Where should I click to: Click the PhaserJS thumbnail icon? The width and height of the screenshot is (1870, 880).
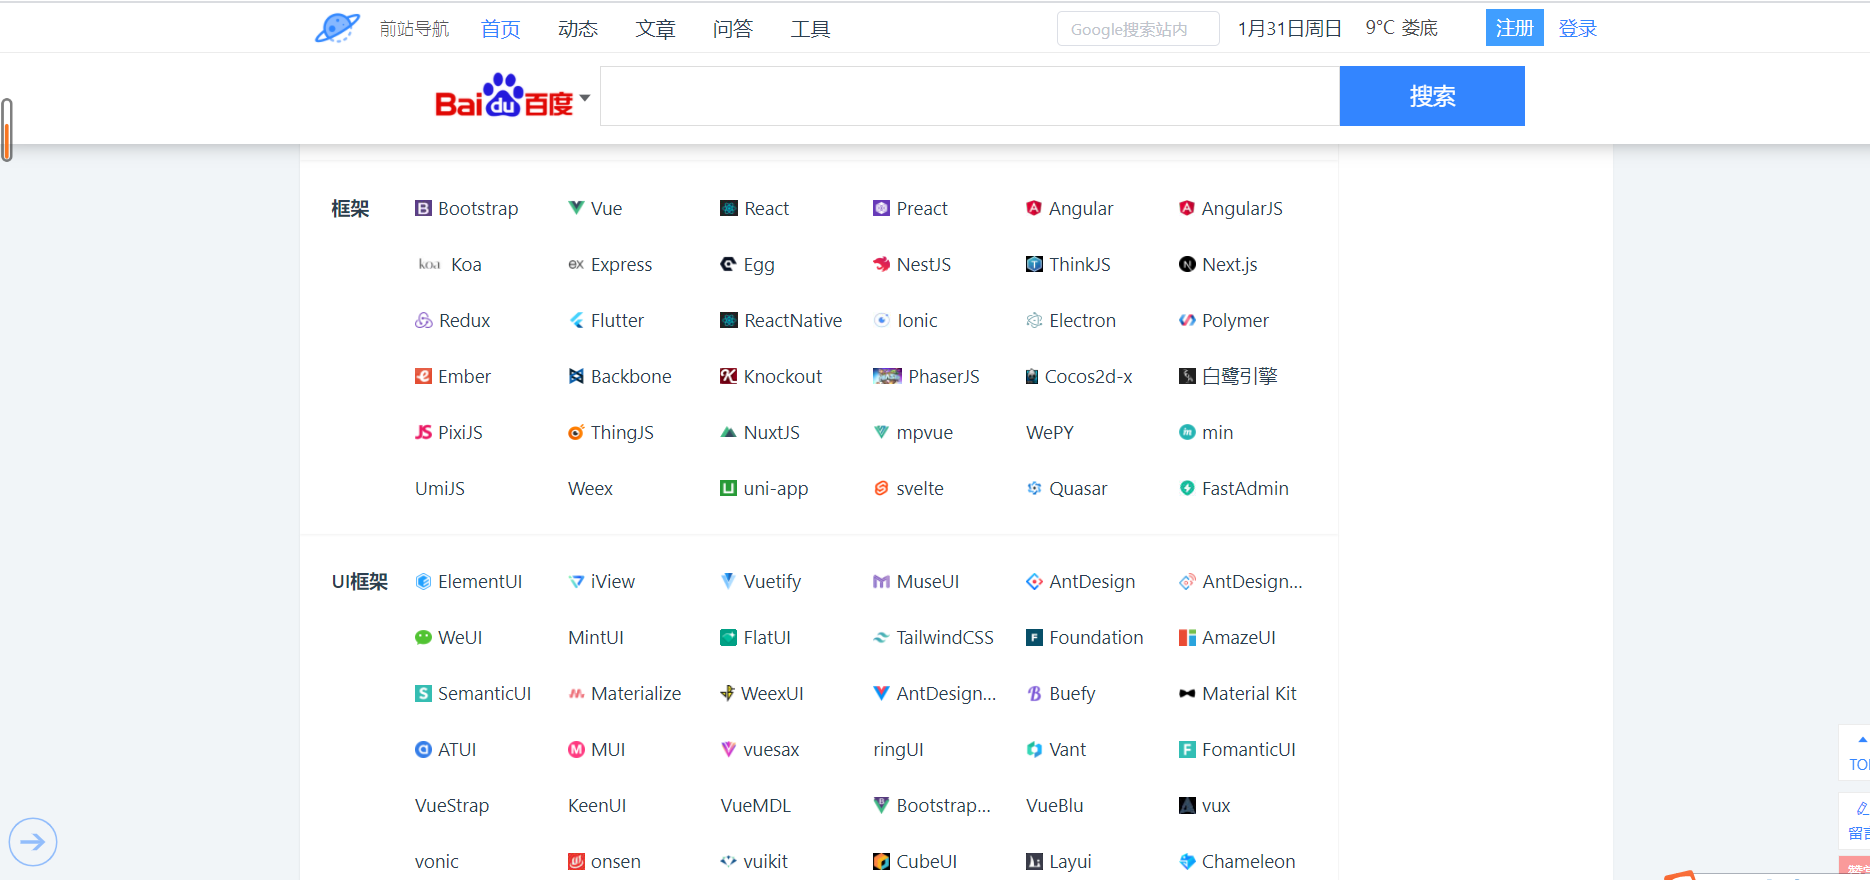click(887, 376)
